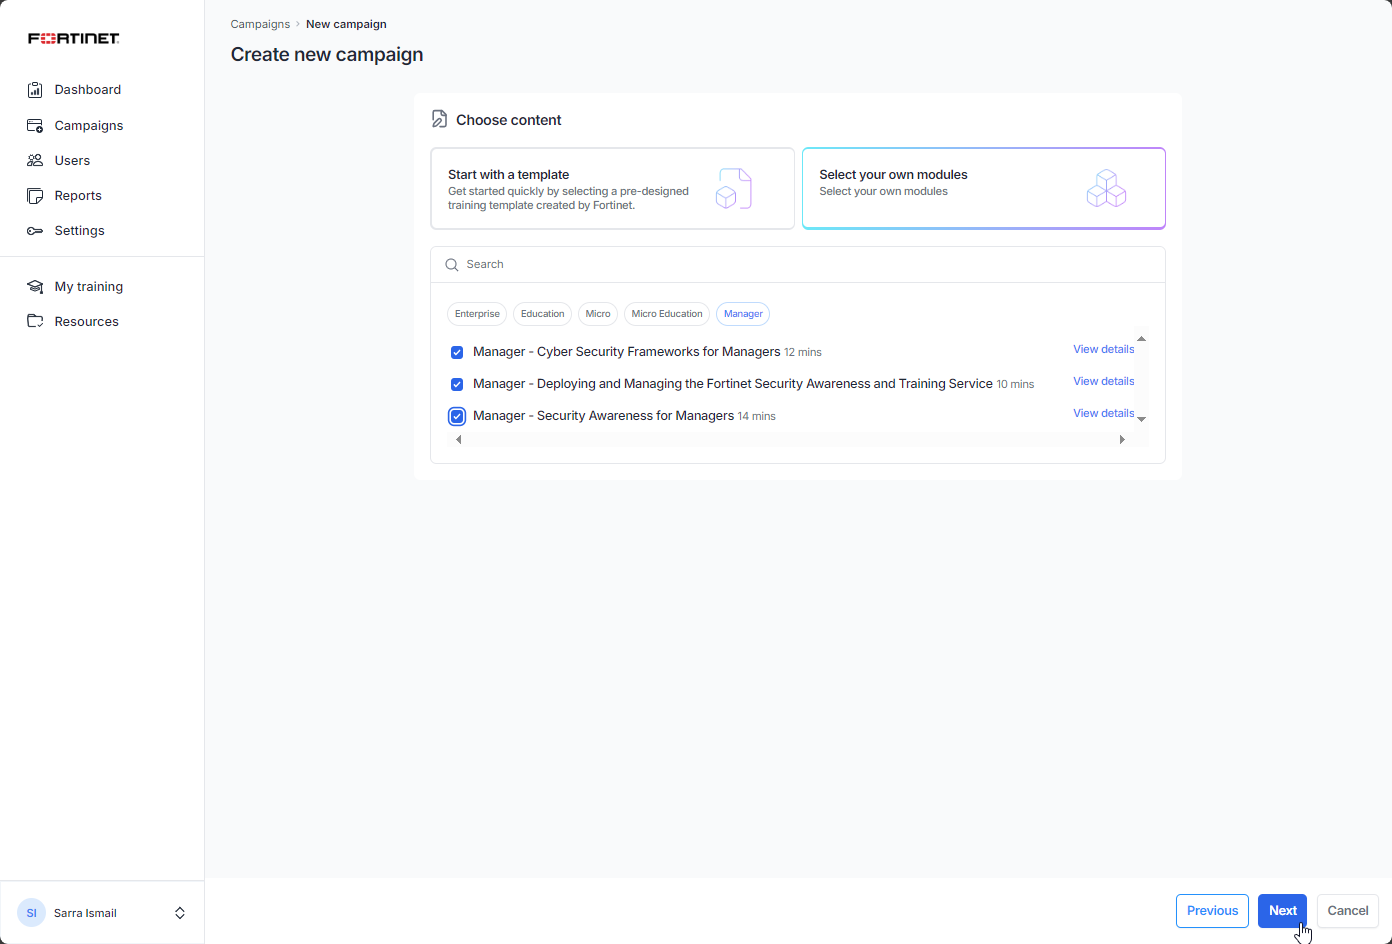
Task: Click the New campaign breadcrumb text
Action: tap(346, 24)
